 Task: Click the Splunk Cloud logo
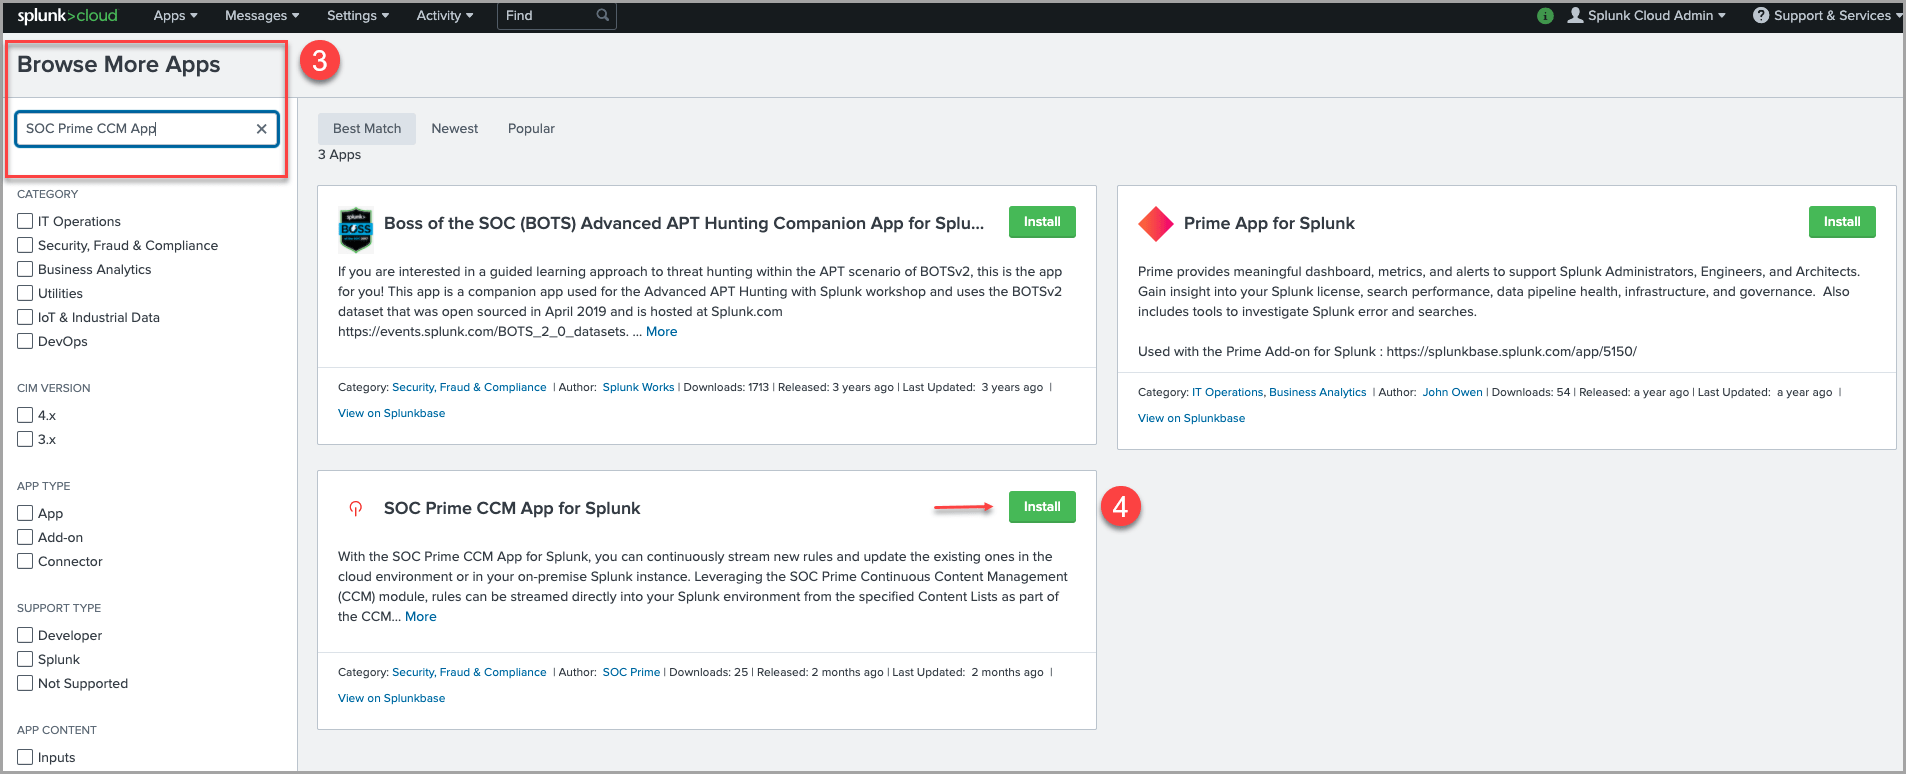[x=67, y=16]
